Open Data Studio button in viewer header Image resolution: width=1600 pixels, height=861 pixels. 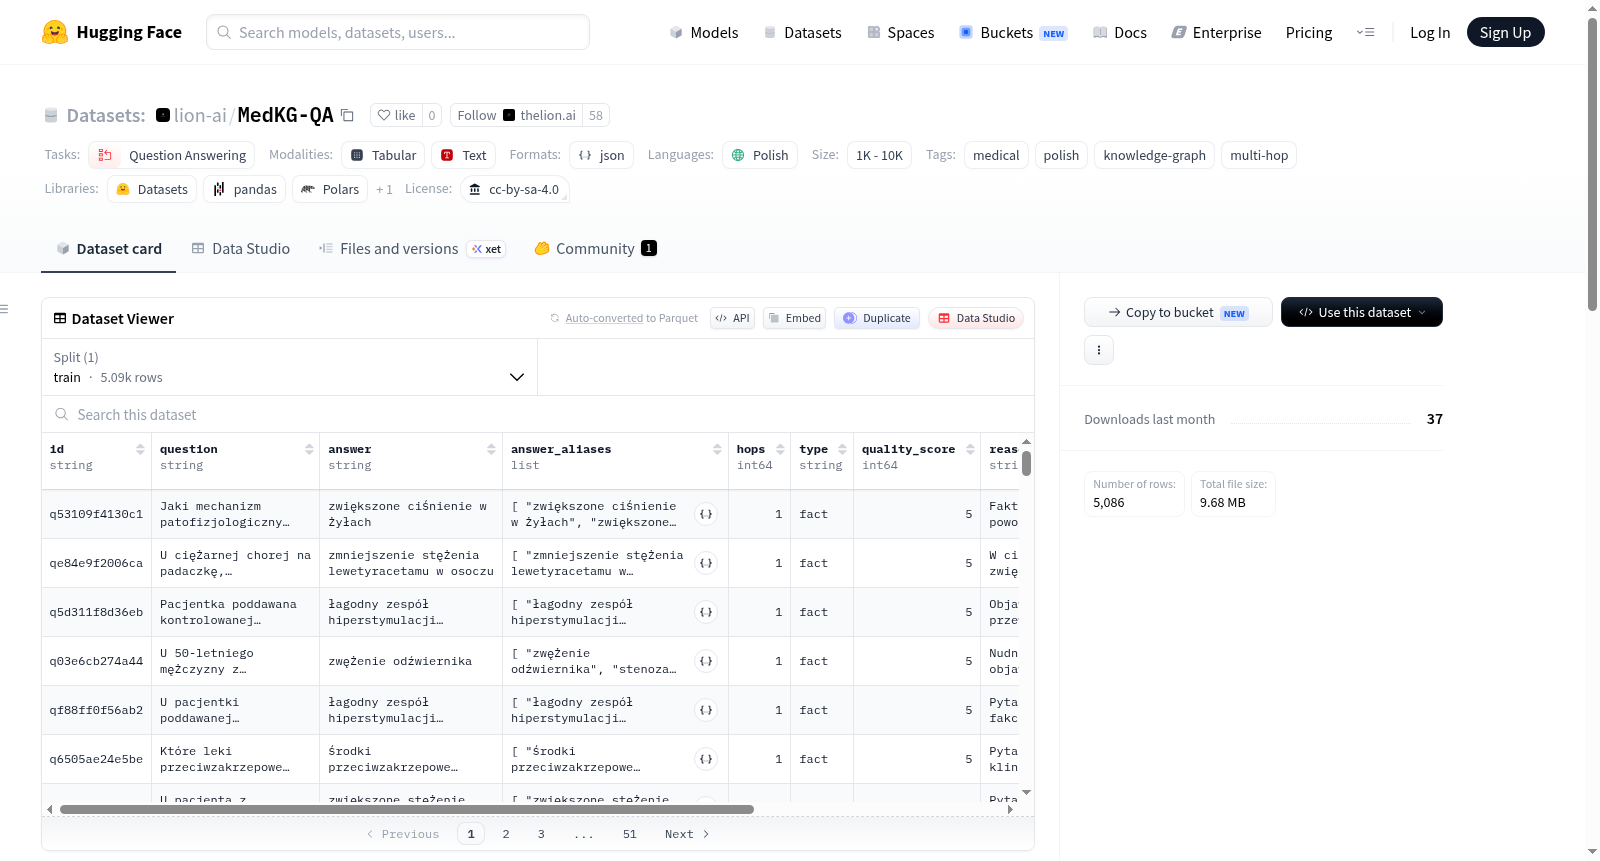point(976,318)
